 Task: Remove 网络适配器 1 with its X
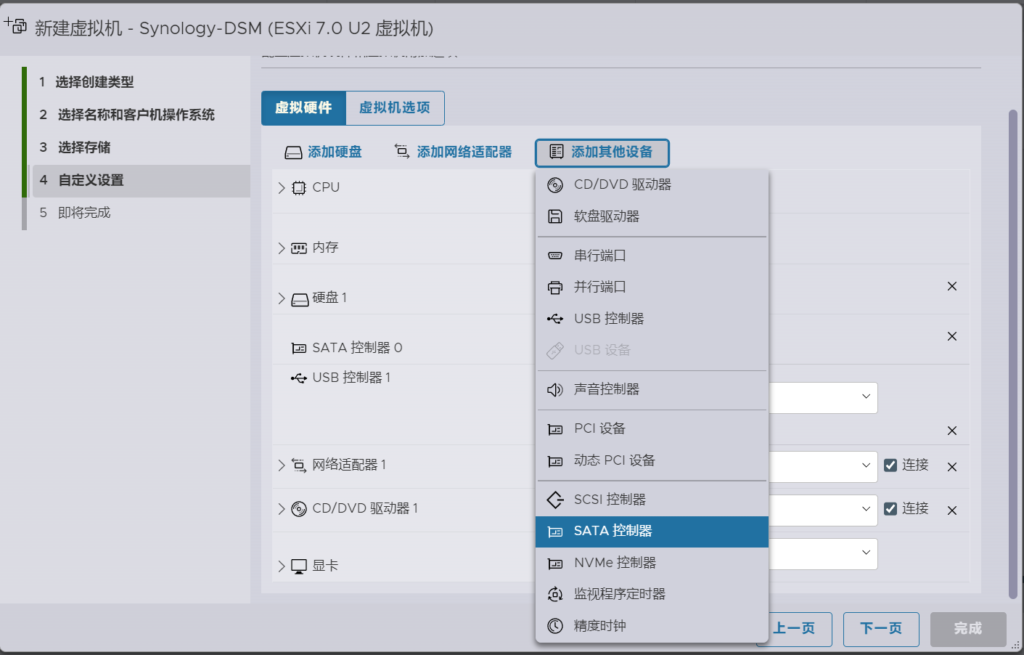(952, 467)
